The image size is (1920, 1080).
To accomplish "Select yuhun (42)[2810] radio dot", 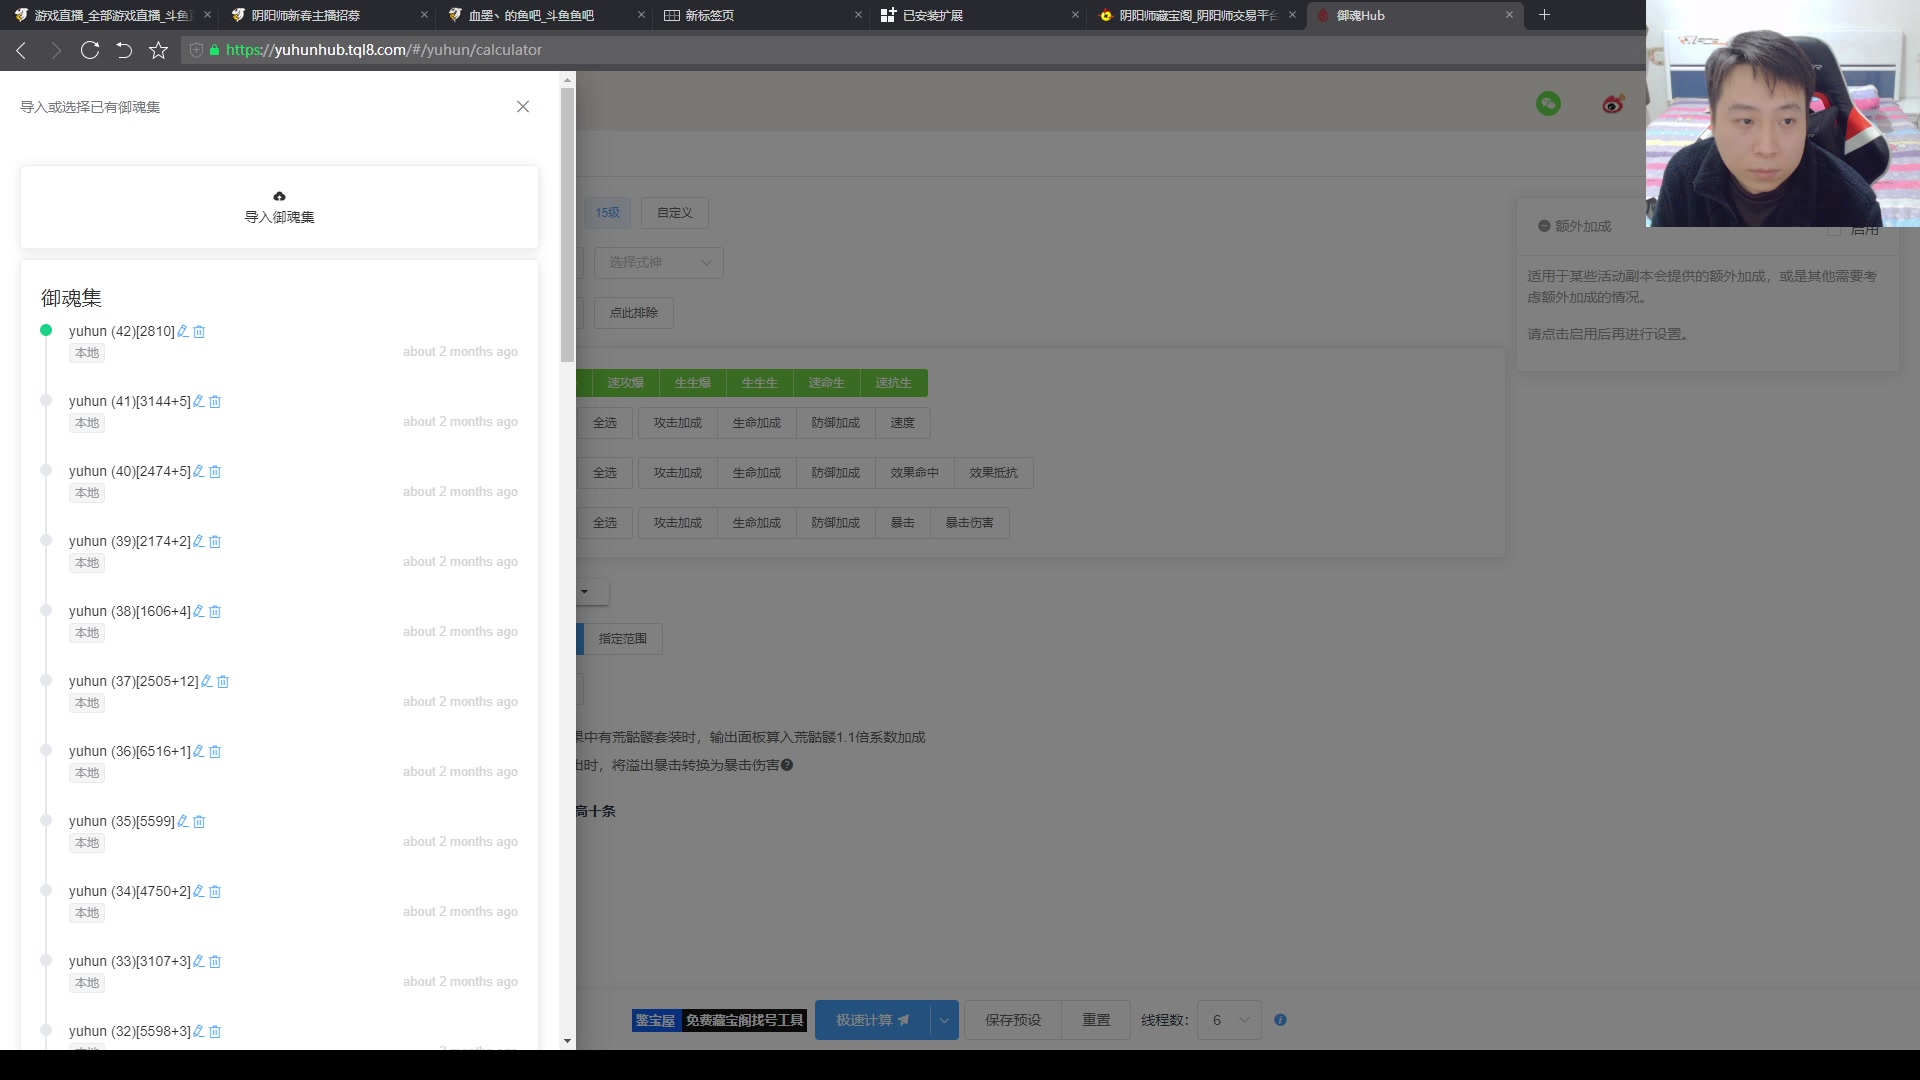I will pos(46,330).
